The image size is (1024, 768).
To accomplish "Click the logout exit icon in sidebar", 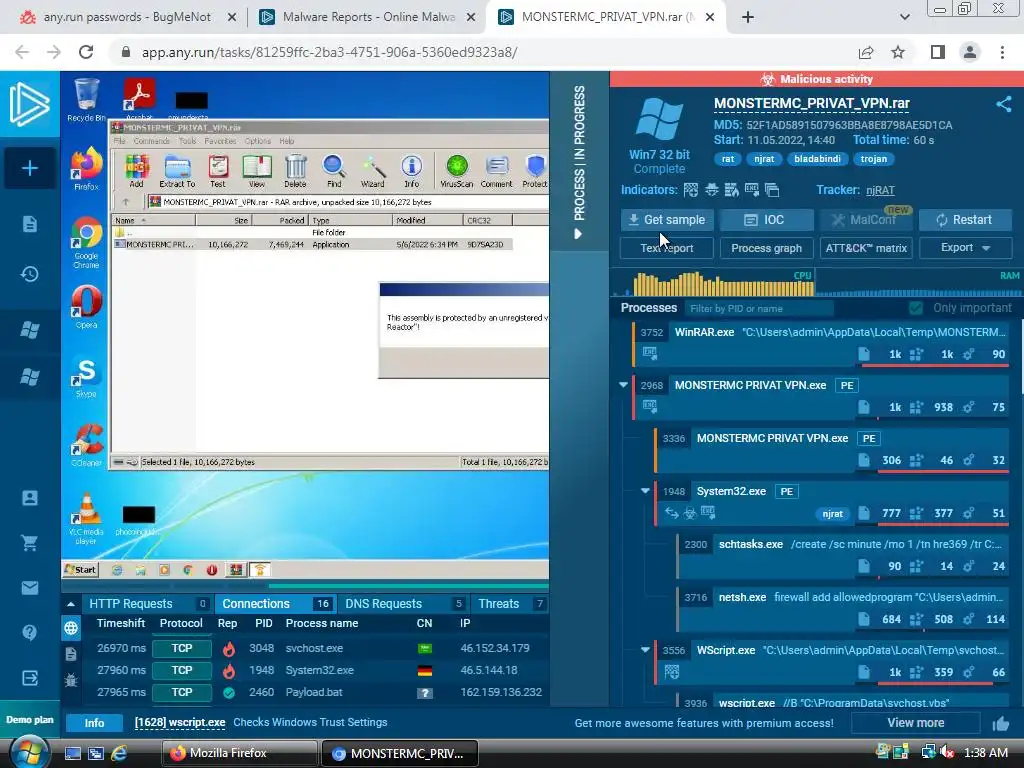I will 29,678.
